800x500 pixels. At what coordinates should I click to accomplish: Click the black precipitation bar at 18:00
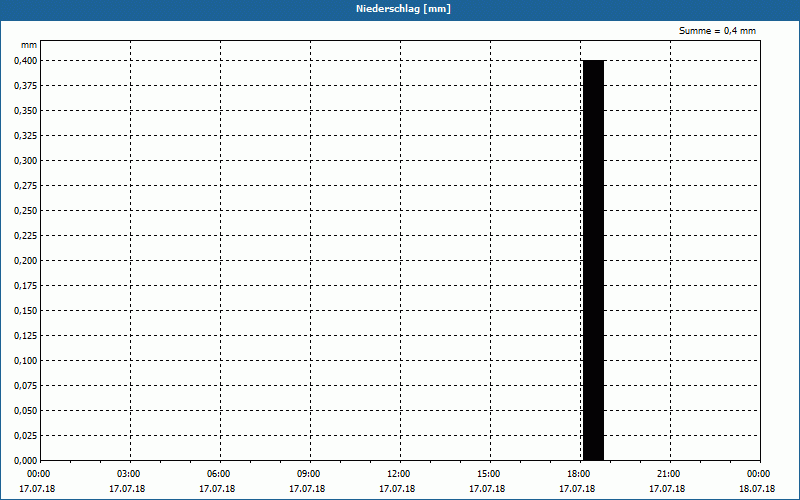(593, 260)
